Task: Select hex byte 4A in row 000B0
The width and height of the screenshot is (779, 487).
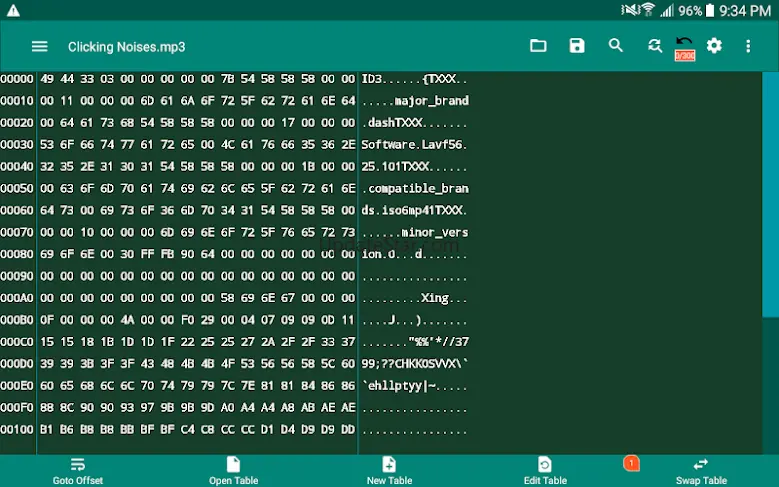Action: coord(127,320)
